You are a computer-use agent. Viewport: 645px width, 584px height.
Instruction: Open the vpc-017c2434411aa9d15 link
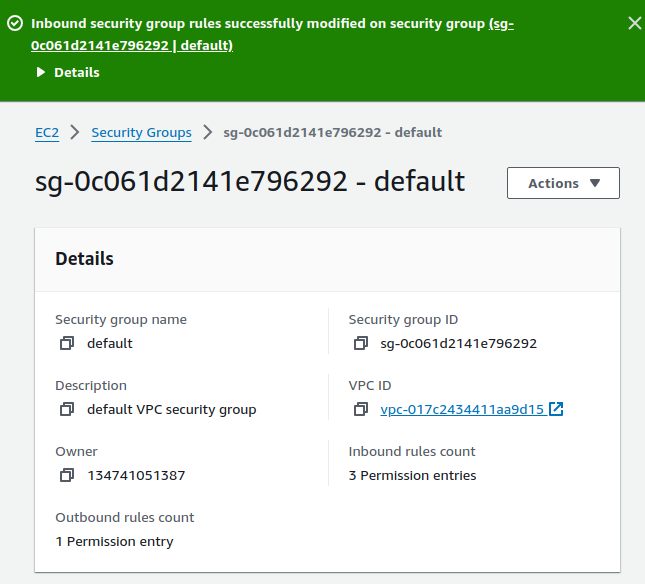click(x=461, y=409)
